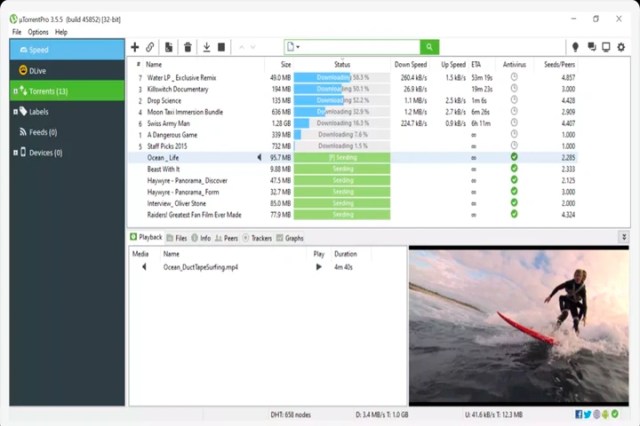
Task: Click the Facebook icon in status bar
Action: click(578, 415)
